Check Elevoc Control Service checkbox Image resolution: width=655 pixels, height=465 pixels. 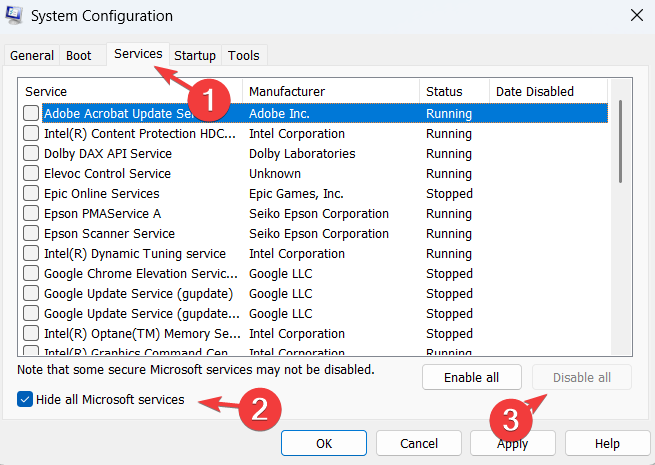pos(31,174)
